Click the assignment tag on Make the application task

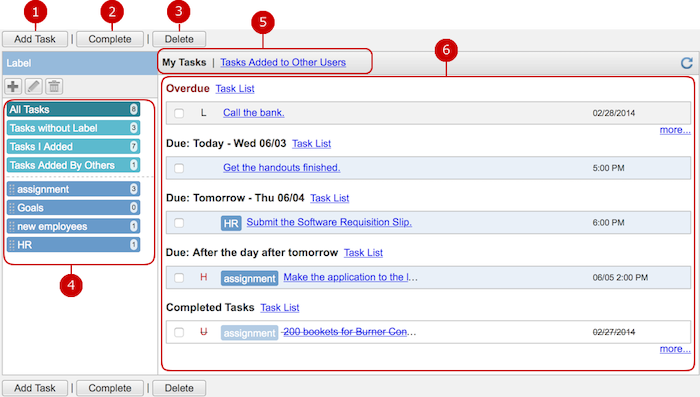pos(249,278)
